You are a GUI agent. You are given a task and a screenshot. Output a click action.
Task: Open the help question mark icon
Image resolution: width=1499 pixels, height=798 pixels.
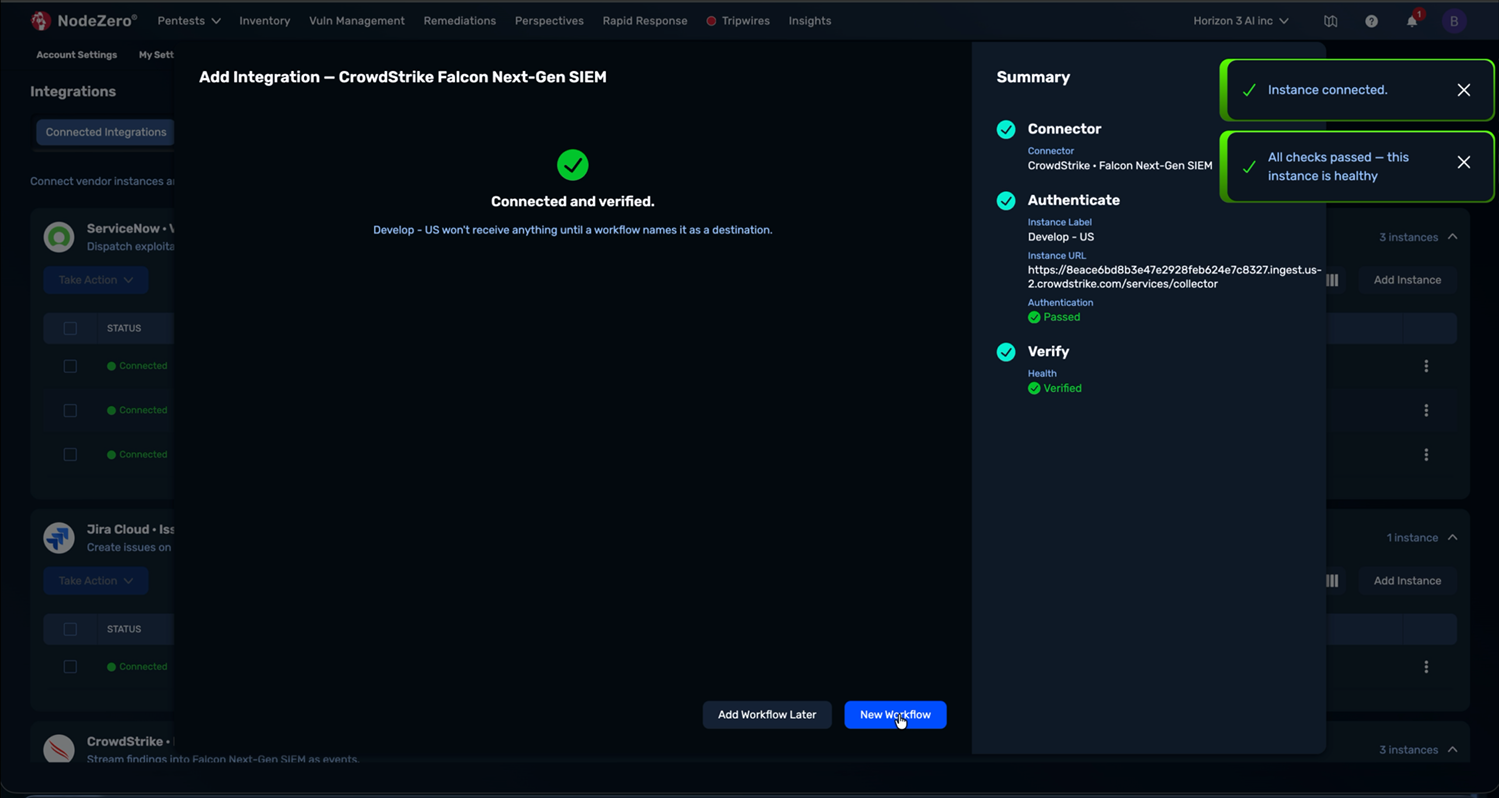click(1371, 21)
